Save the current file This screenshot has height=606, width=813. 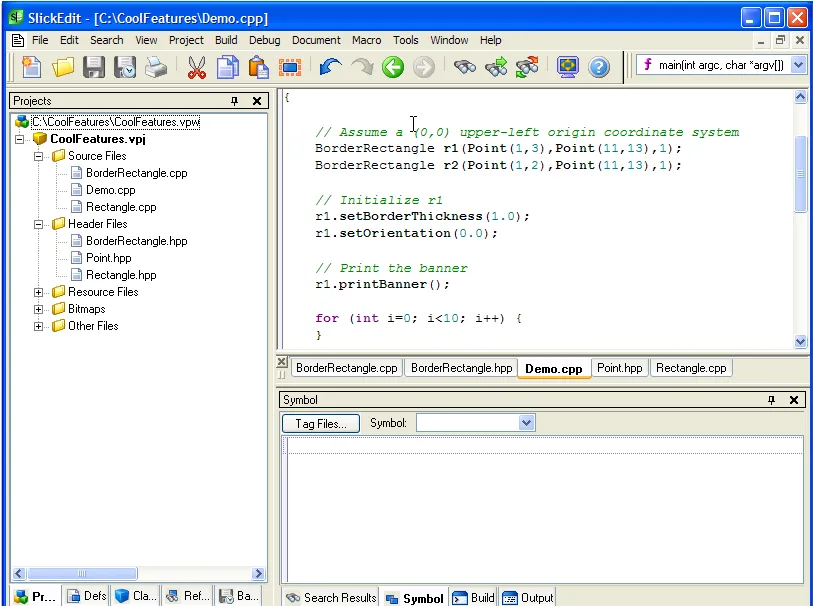pyautogui.click(x=92, y=67)
